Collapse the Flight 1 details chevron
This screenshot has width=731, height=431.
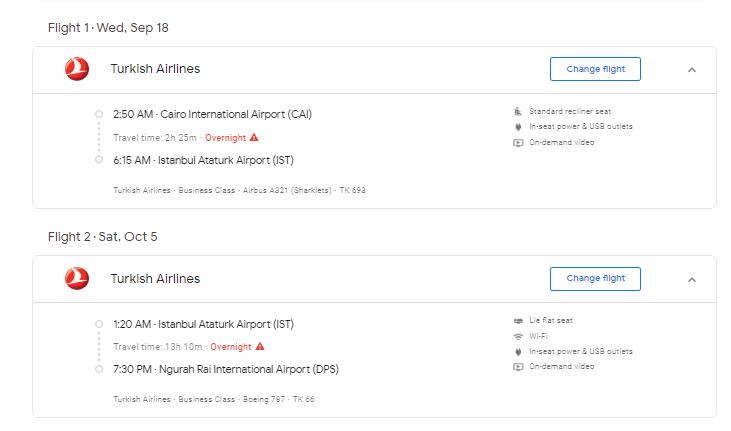[x=692, y=70]
